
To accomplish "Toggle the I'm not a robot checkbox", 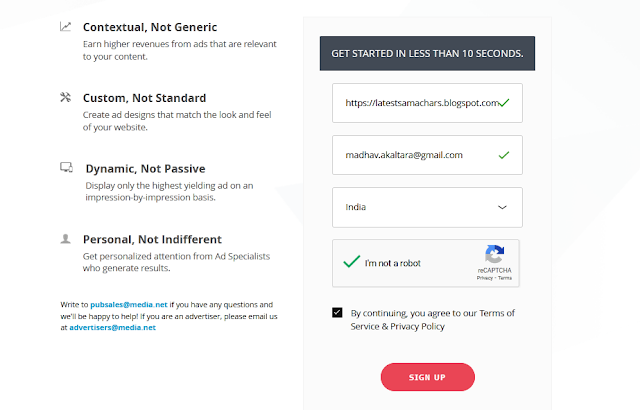I will [351, 262].
